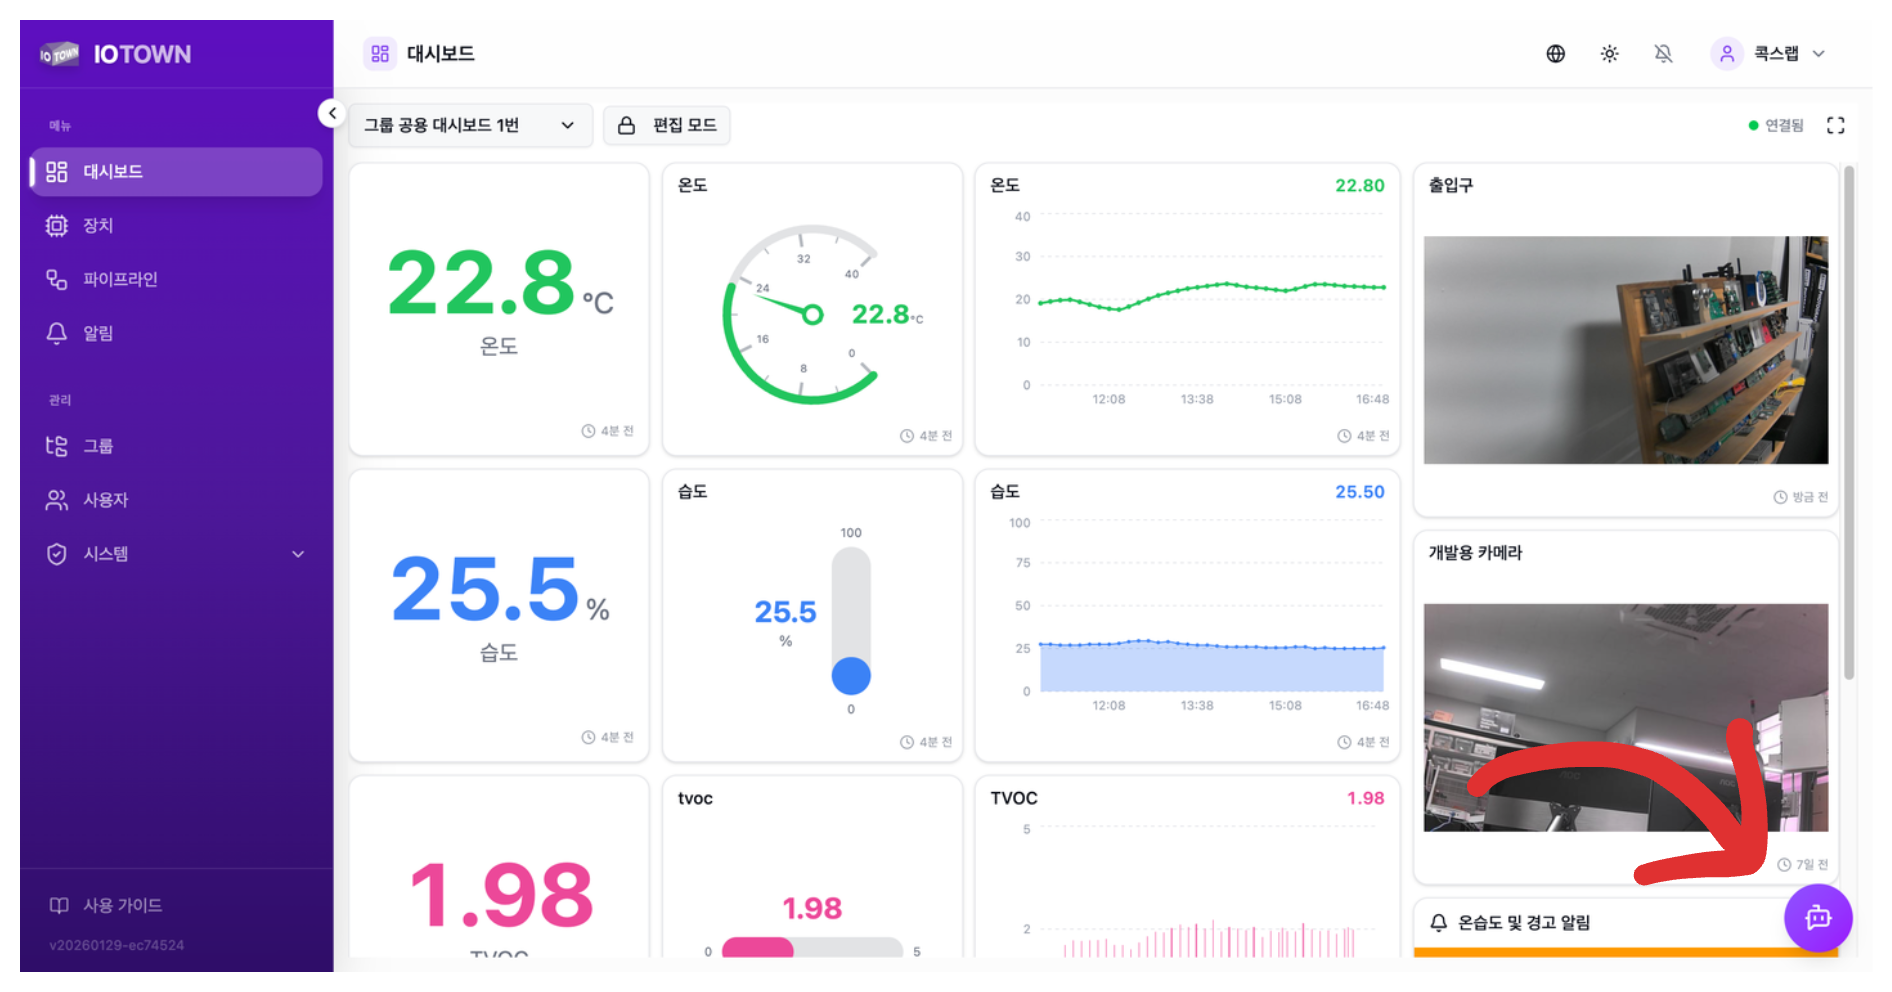Viewport: 1892px width, 992px height.
Task: Open 파이프라인 in the sidebar
Action: (176, 279)
